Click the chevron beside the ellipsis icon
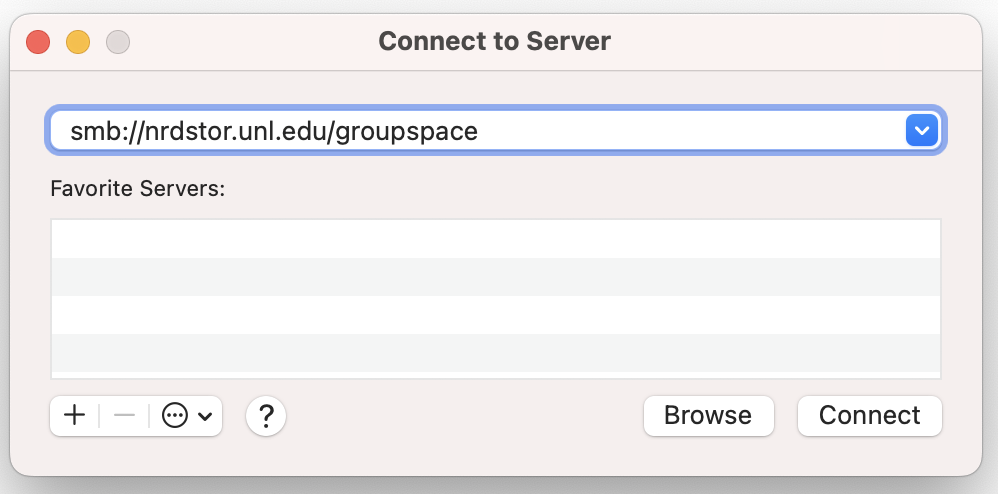 click(x=205, y=417)
